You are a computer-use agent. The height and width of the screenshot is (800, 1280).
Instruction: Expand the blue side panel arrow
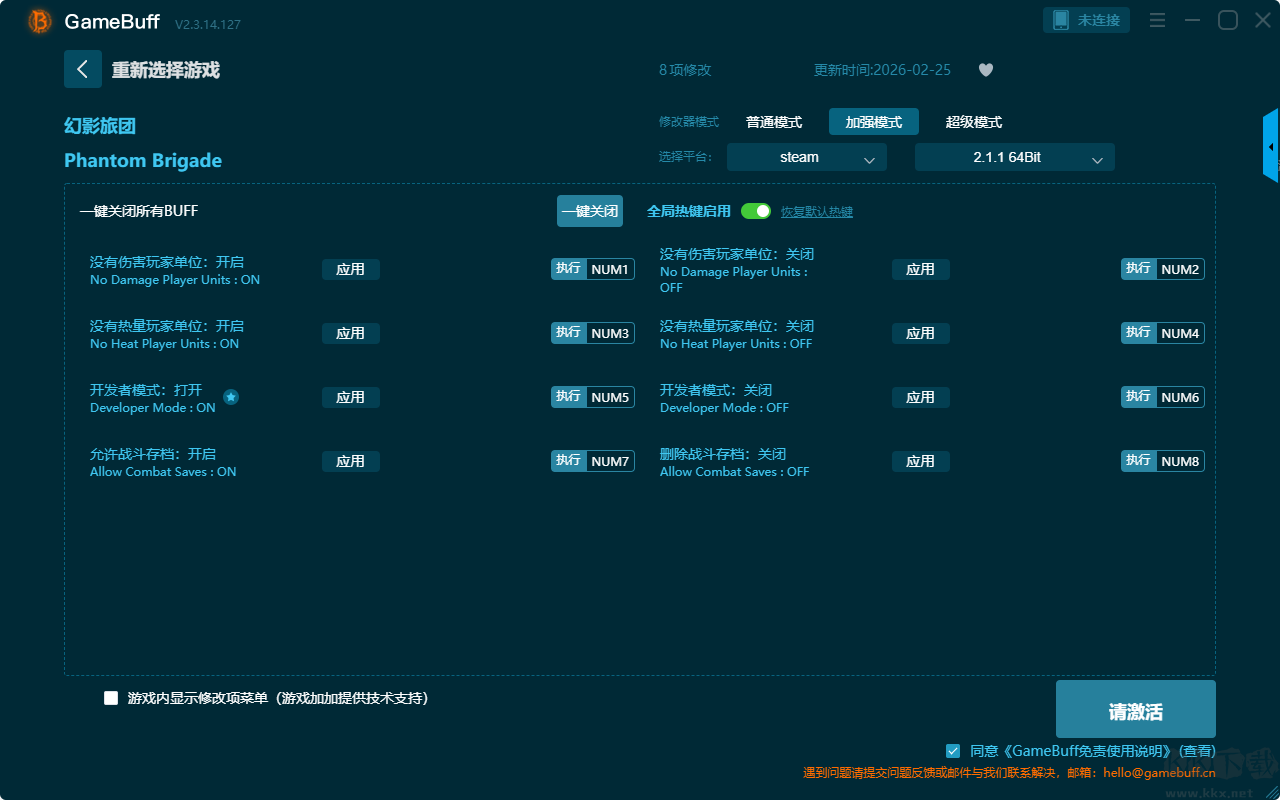click(1271, 146)
